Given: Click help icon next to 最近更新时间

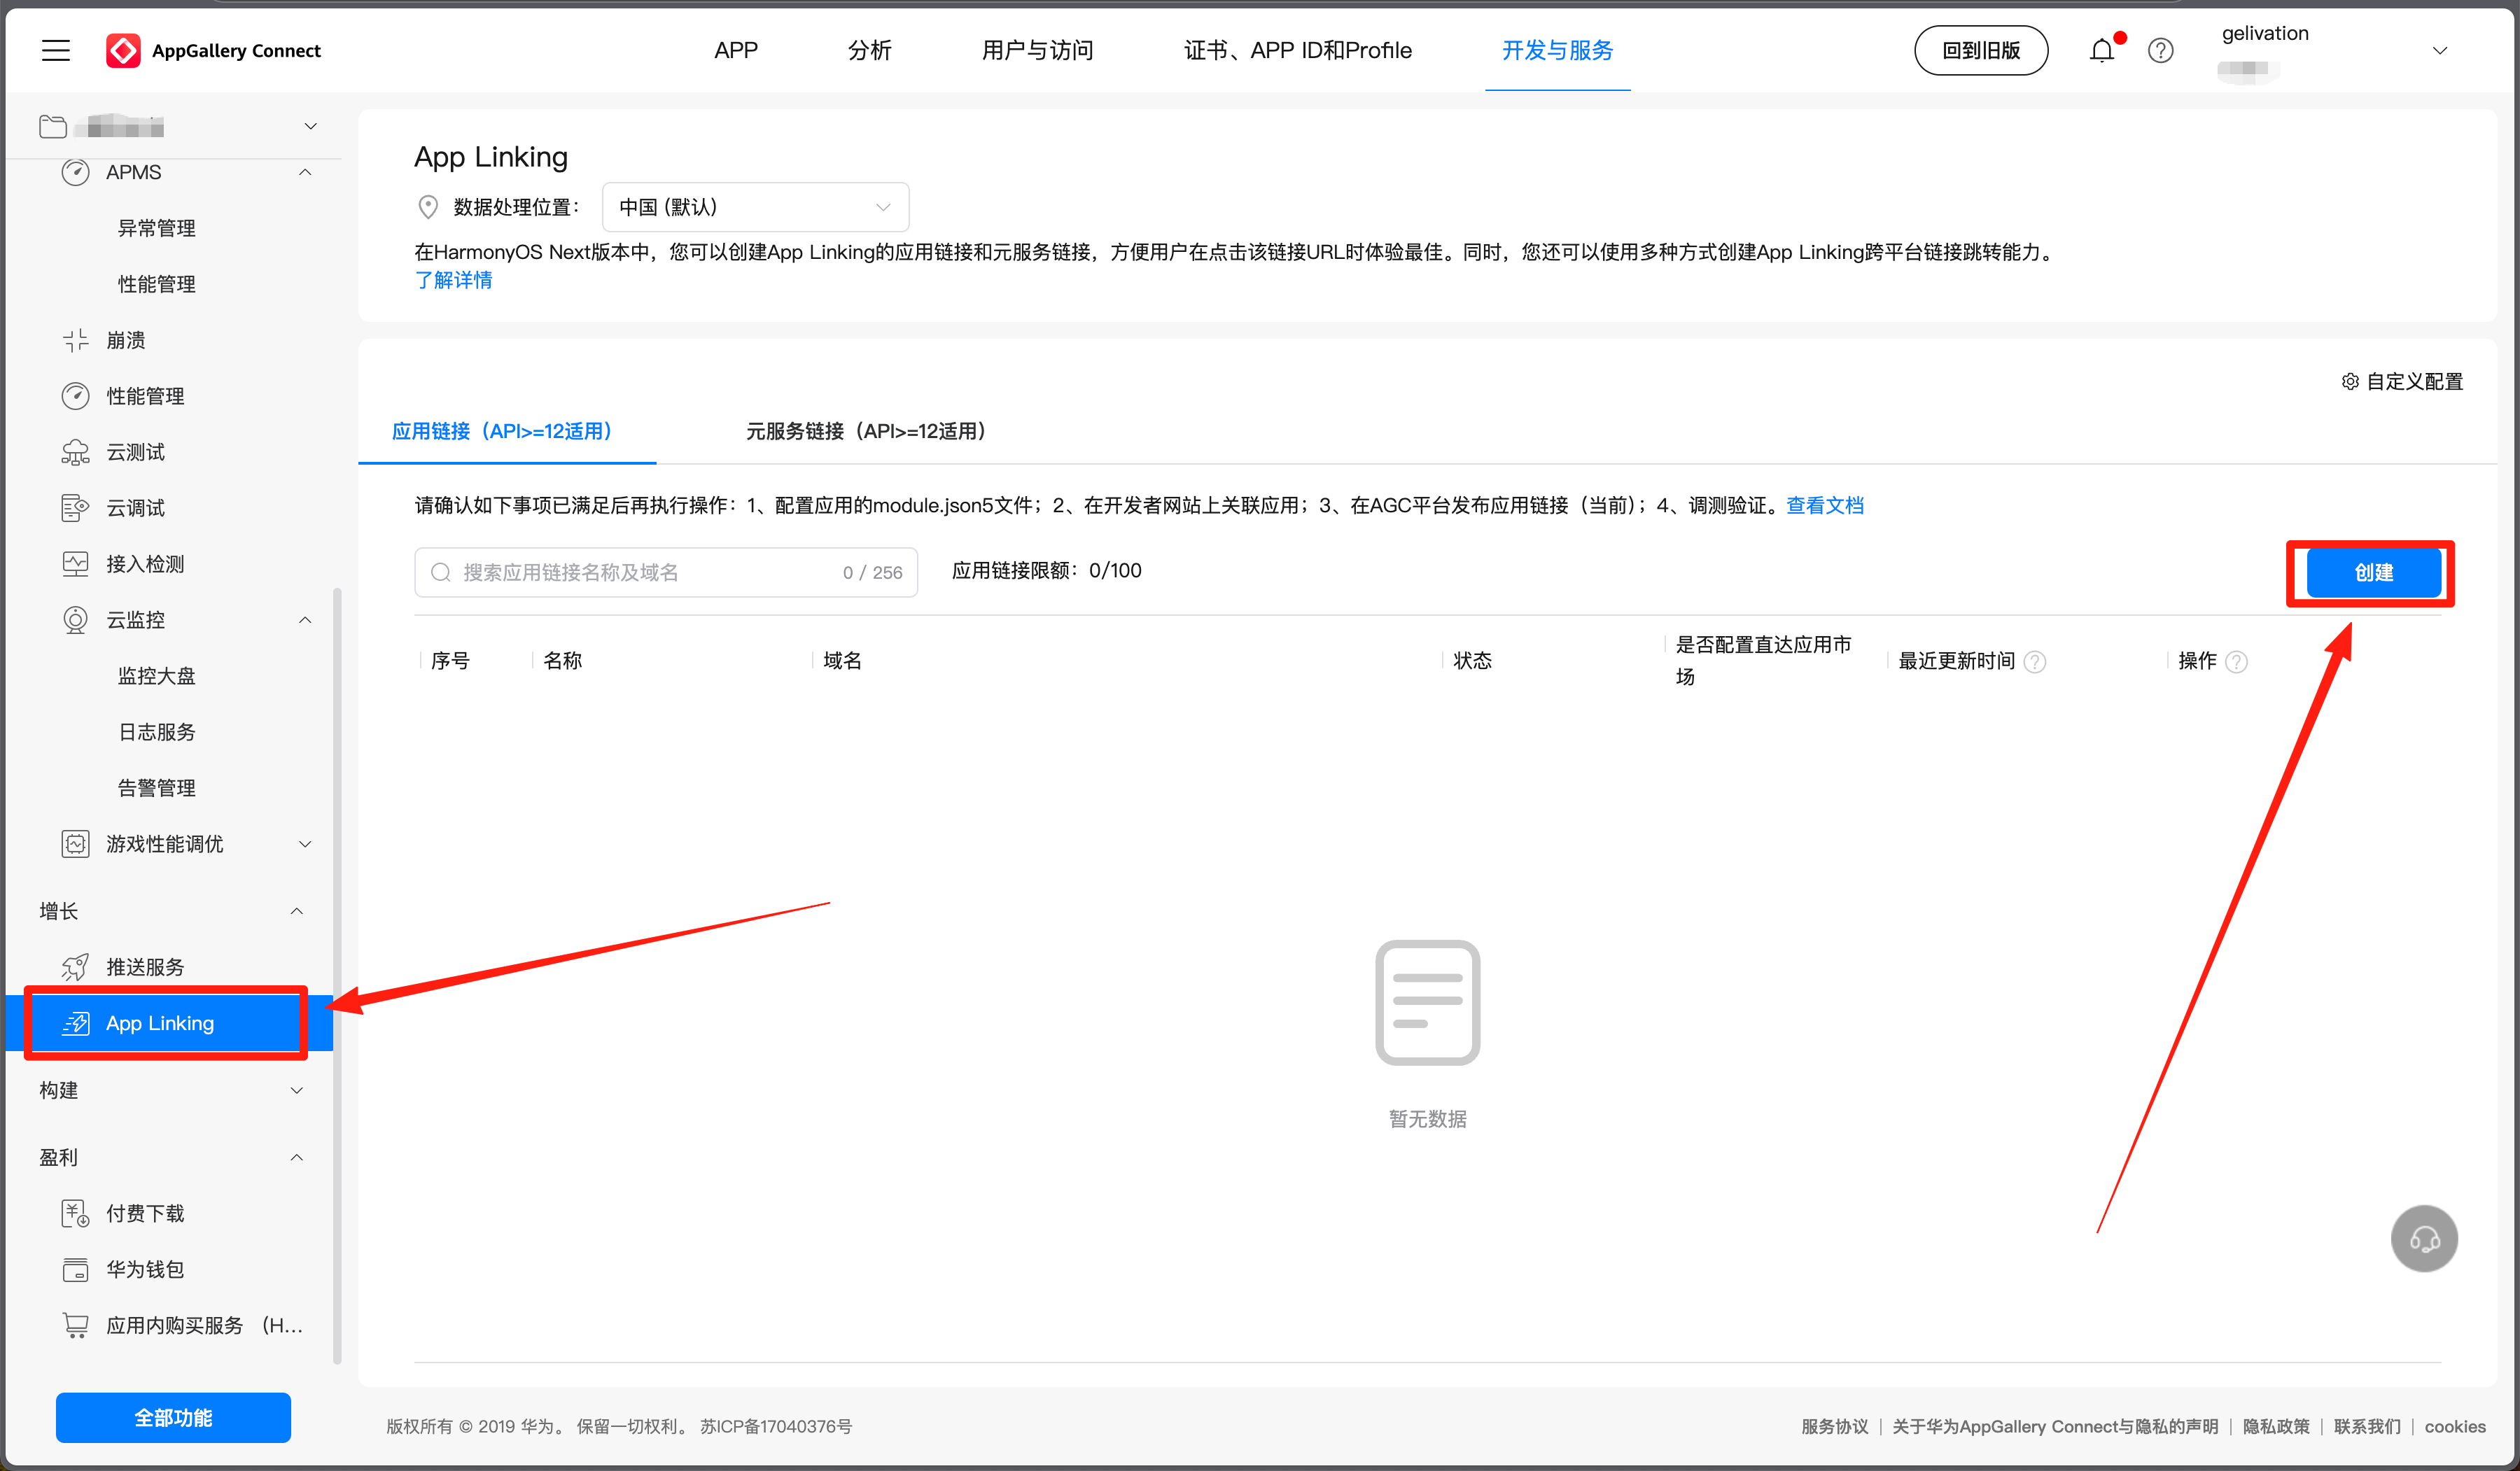Looking at the screenshot, I should (x=2035, y=662).
